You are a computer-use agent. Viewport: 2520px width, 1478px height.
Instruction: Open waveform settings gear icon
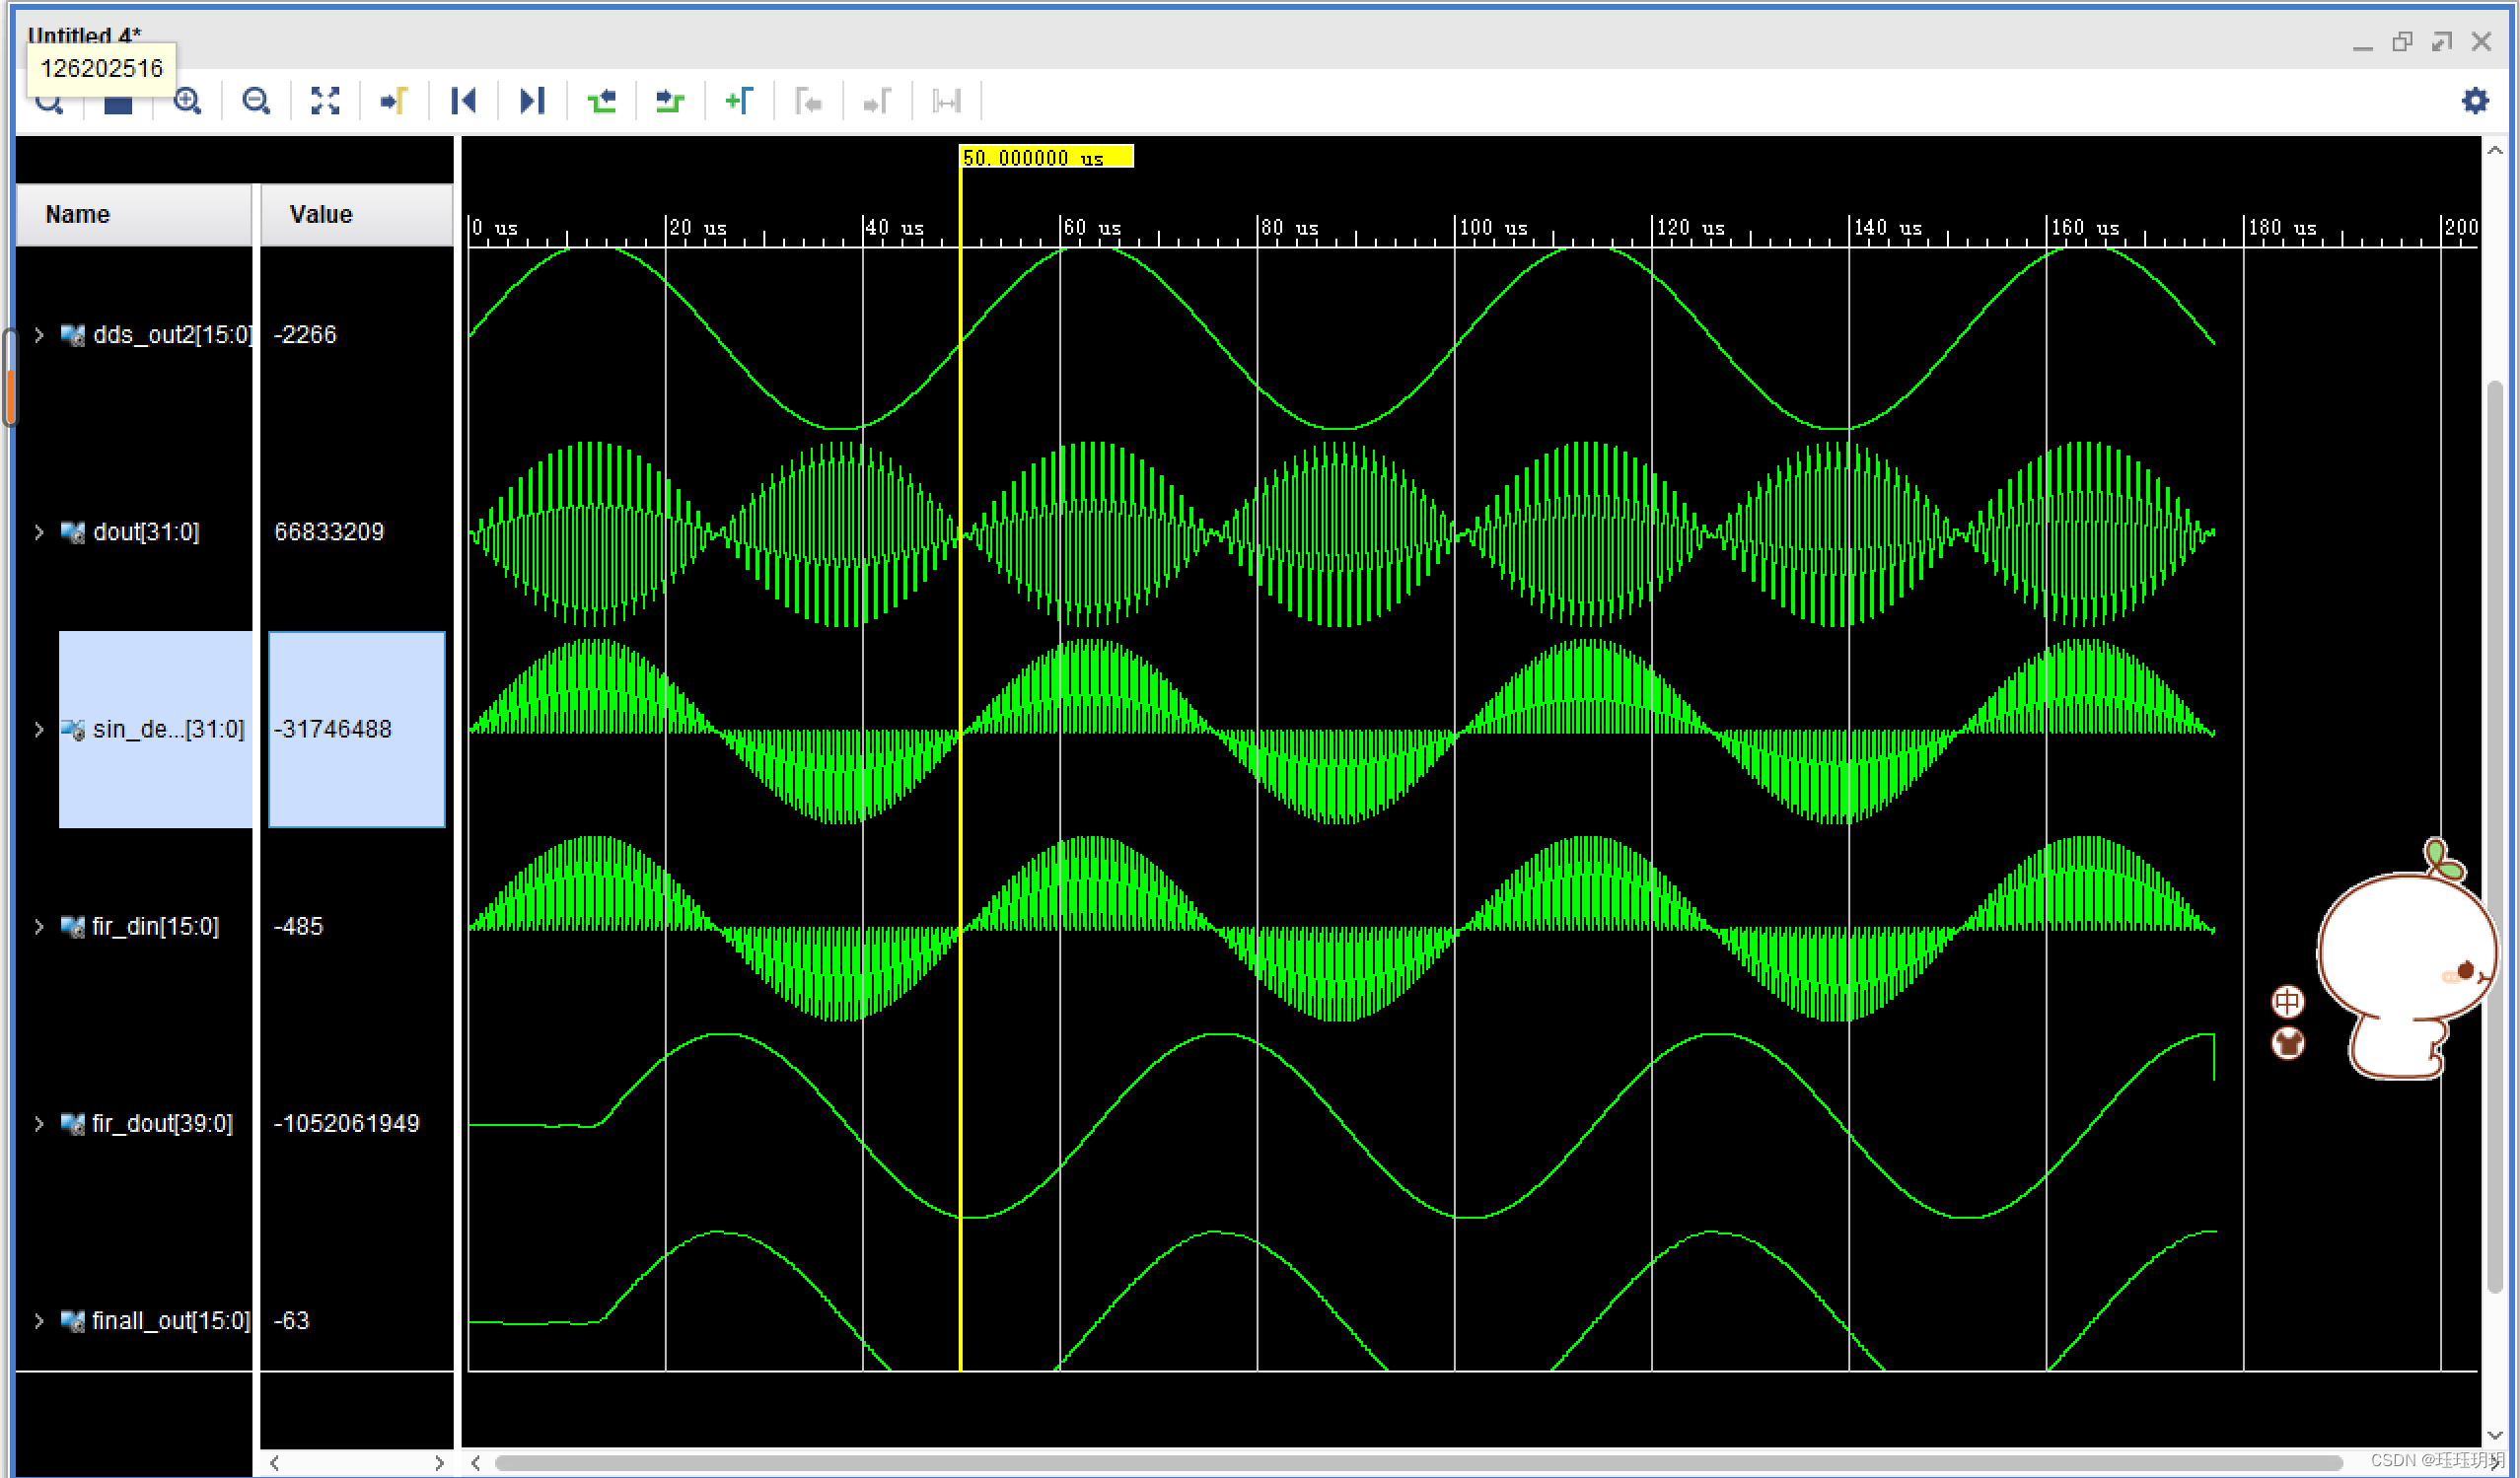tap(2475, 101)
